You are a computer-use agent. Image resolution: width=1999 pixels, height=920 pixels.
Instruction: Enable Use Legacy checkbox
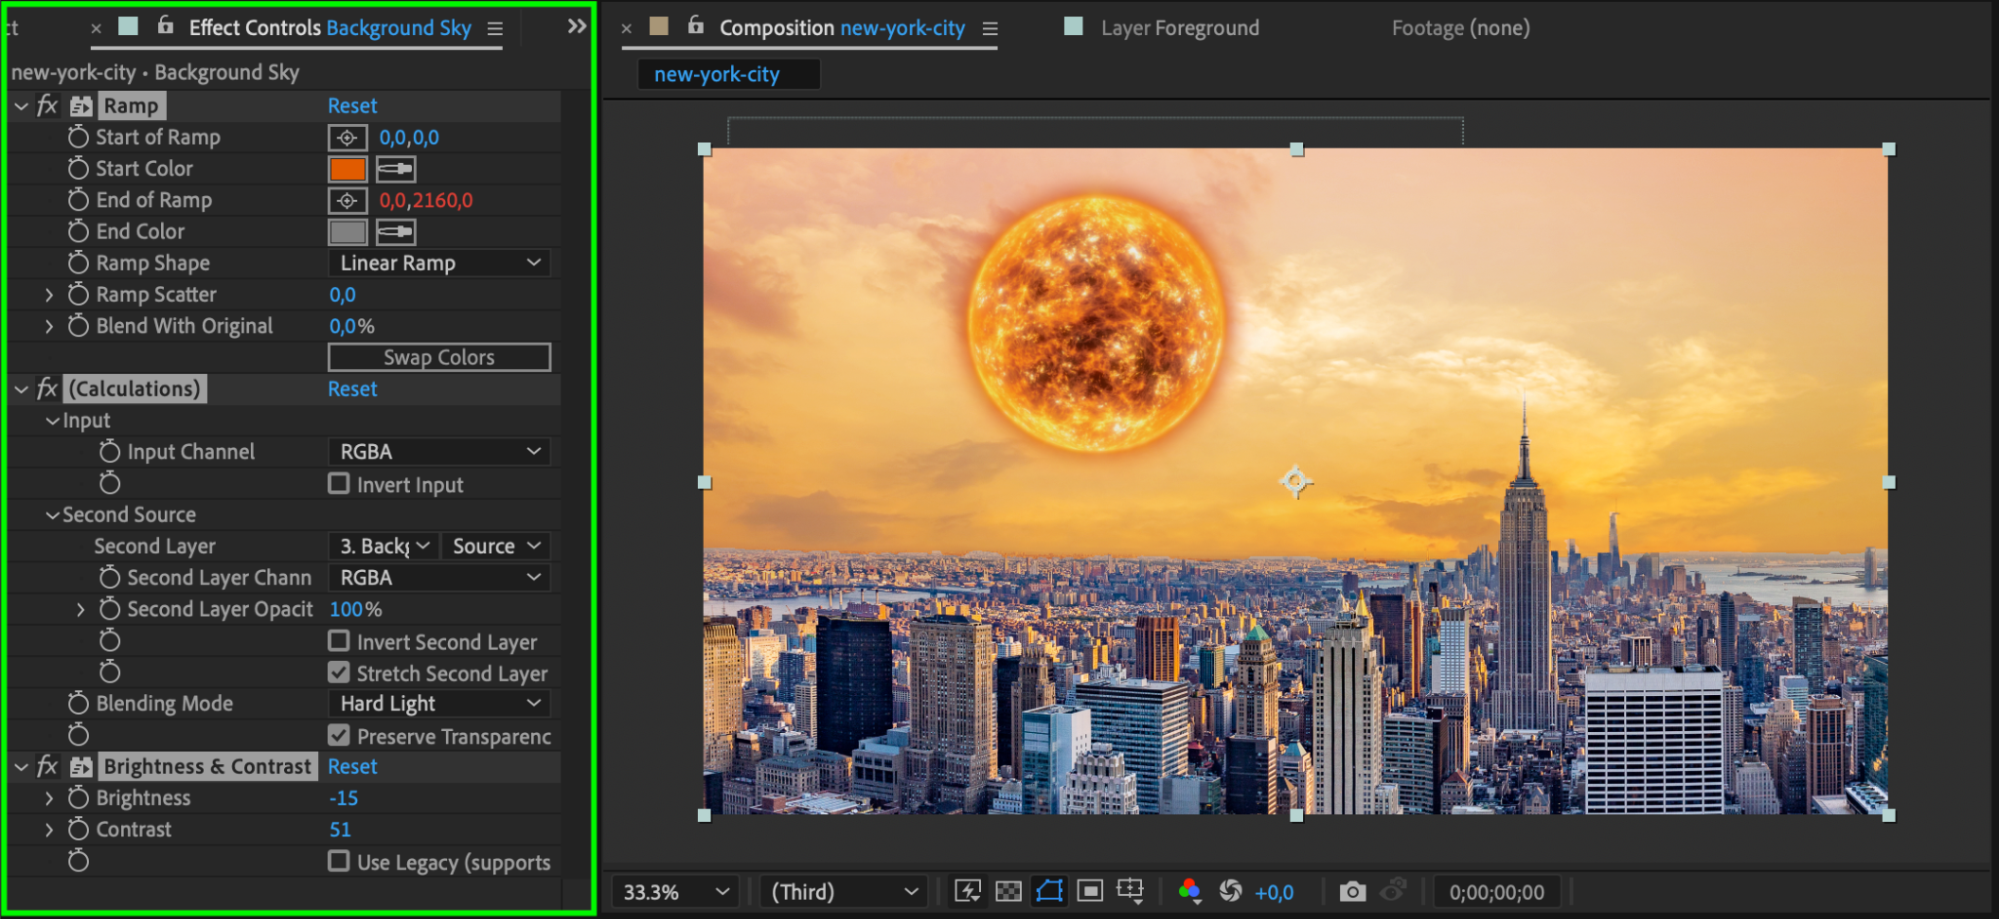[339, 861]
